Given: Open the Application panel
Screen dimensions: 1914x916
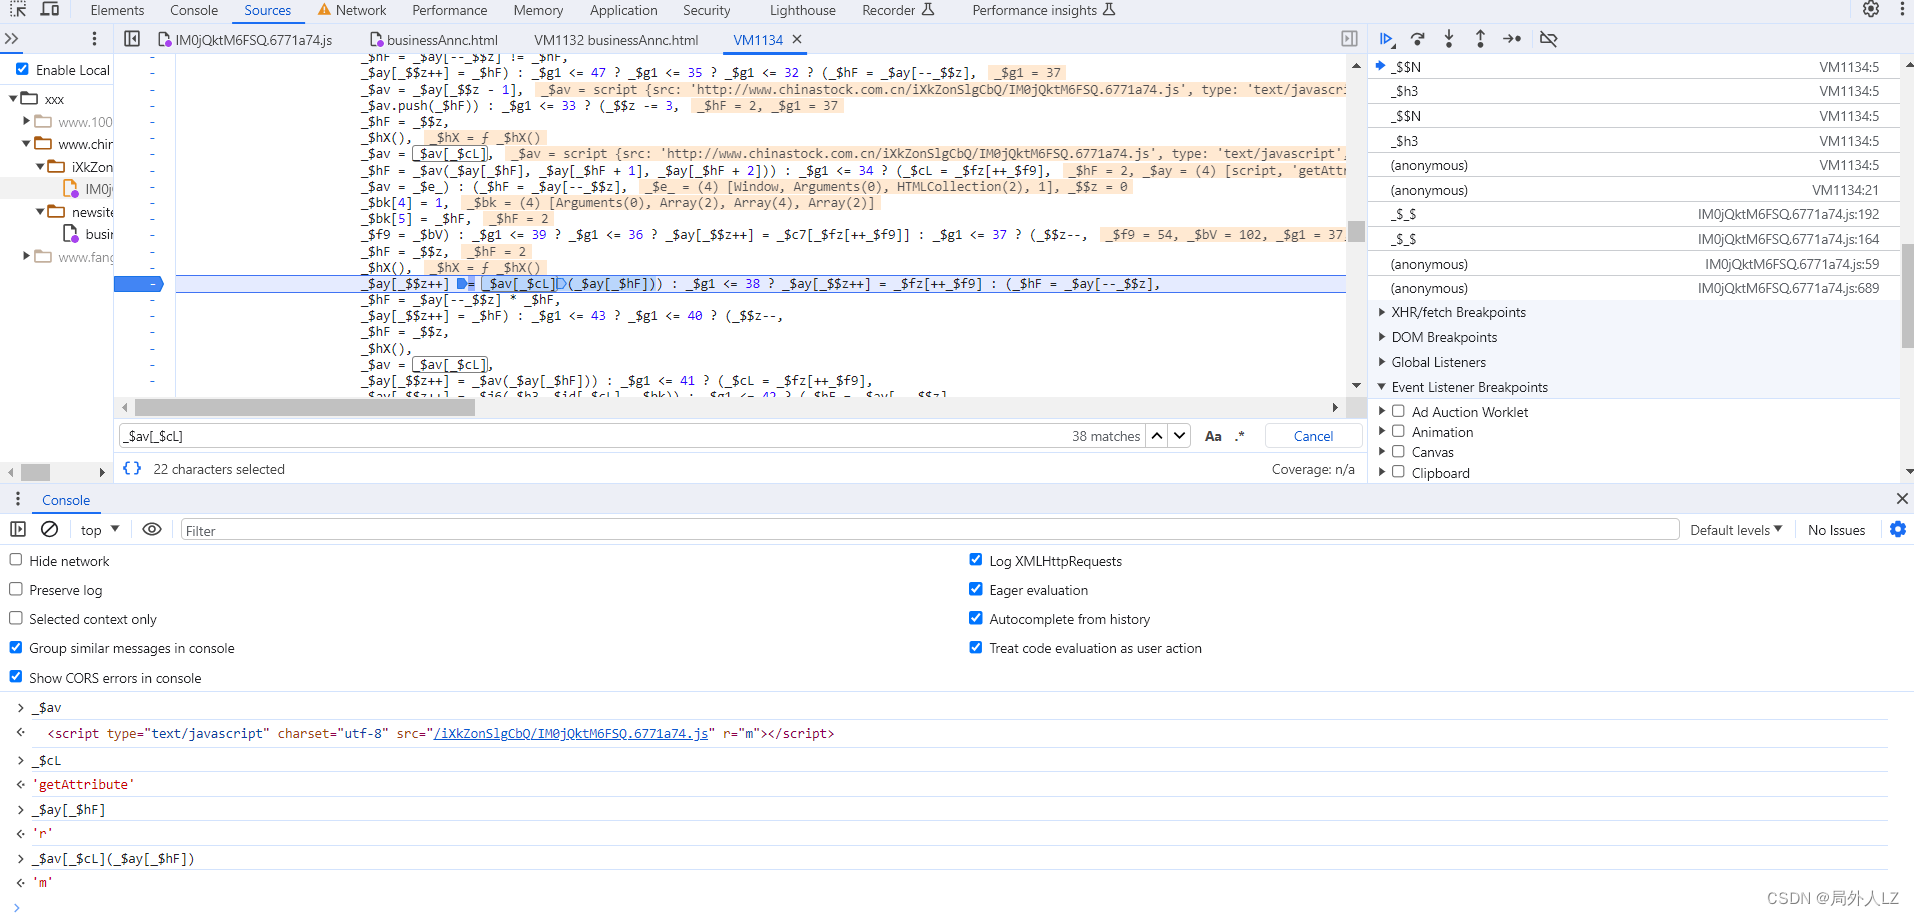Looking at the screenshot, I should click(624, 10).
